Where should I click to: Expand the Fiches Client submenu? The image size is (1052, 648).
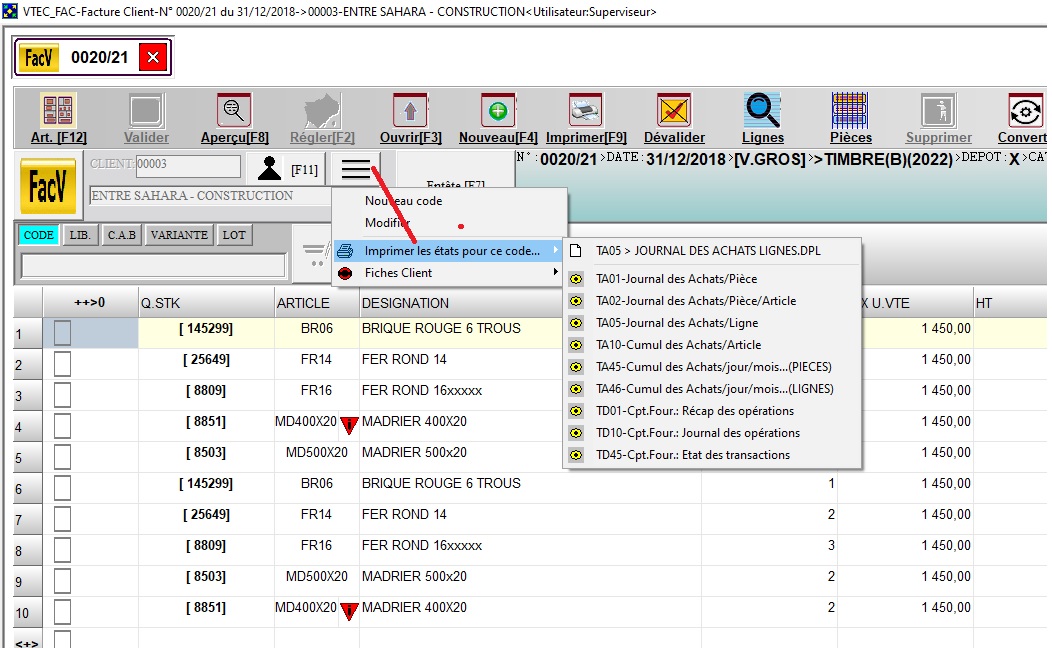coord(448,273)
